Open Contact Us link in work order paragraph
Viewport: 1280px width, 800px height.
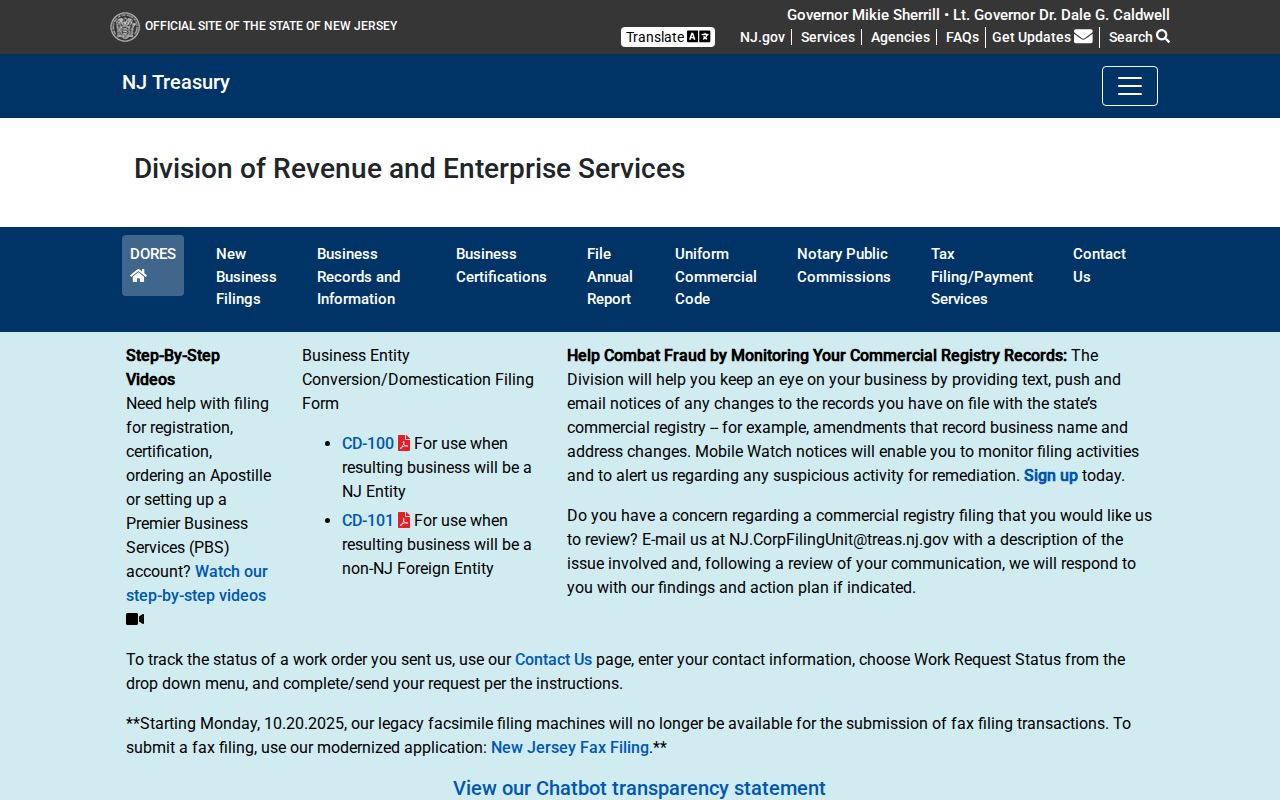coord(553,659)
